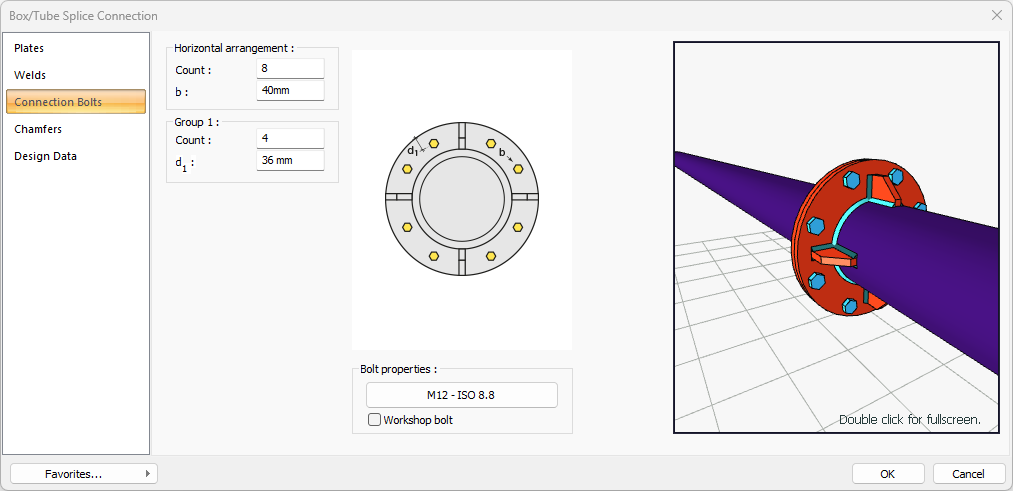The image size is (1013, 491).
Task: Switch to the Welds section
Action: (x=30, y=75)
